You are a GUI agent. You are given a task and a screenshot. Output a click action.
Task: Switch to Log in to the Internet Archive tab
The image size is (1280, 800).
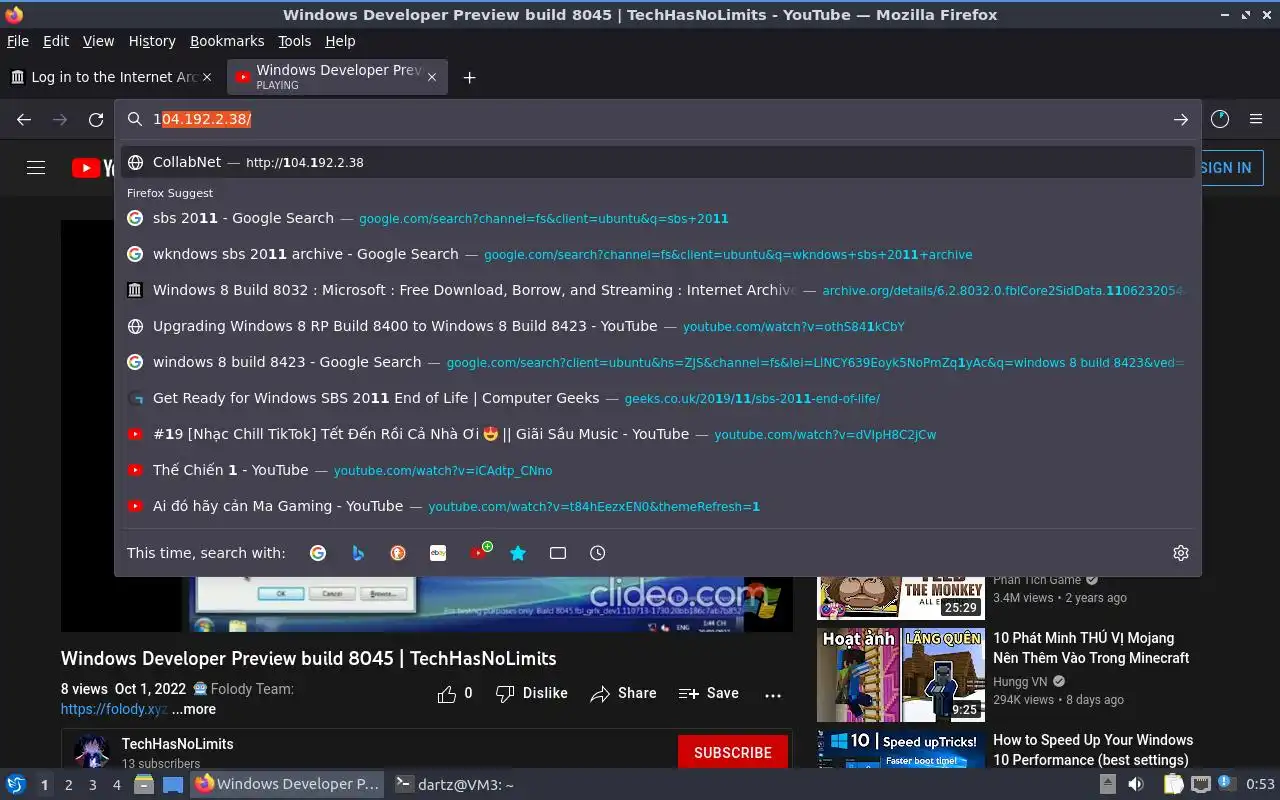pyautogui.click(x=112, y=77)
